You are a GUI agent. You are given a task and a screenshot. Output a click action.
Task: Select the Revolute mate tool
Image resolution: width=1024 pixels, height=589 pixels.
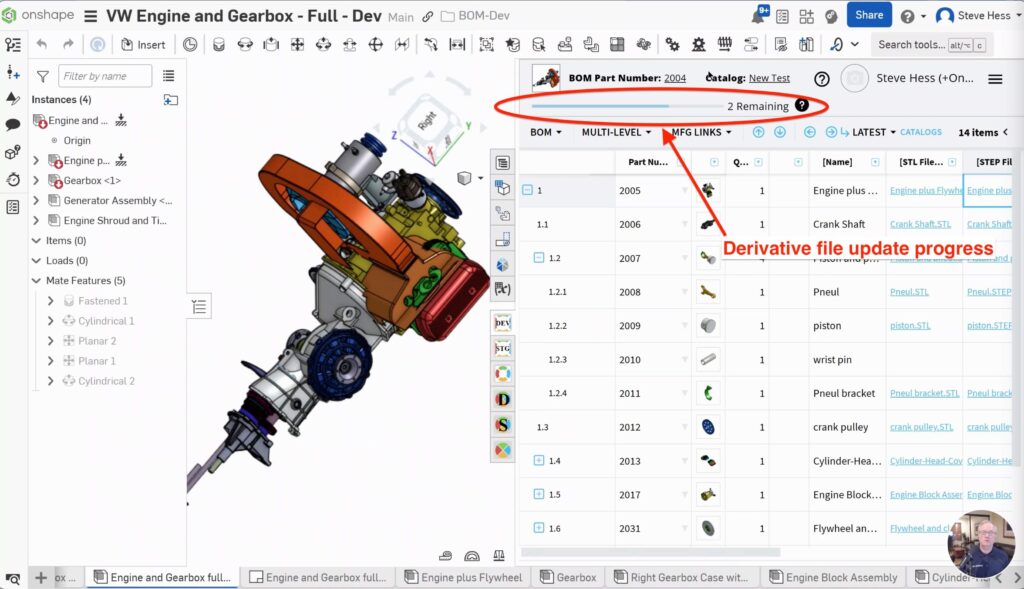pyautogui.click(x=245, y=44)
